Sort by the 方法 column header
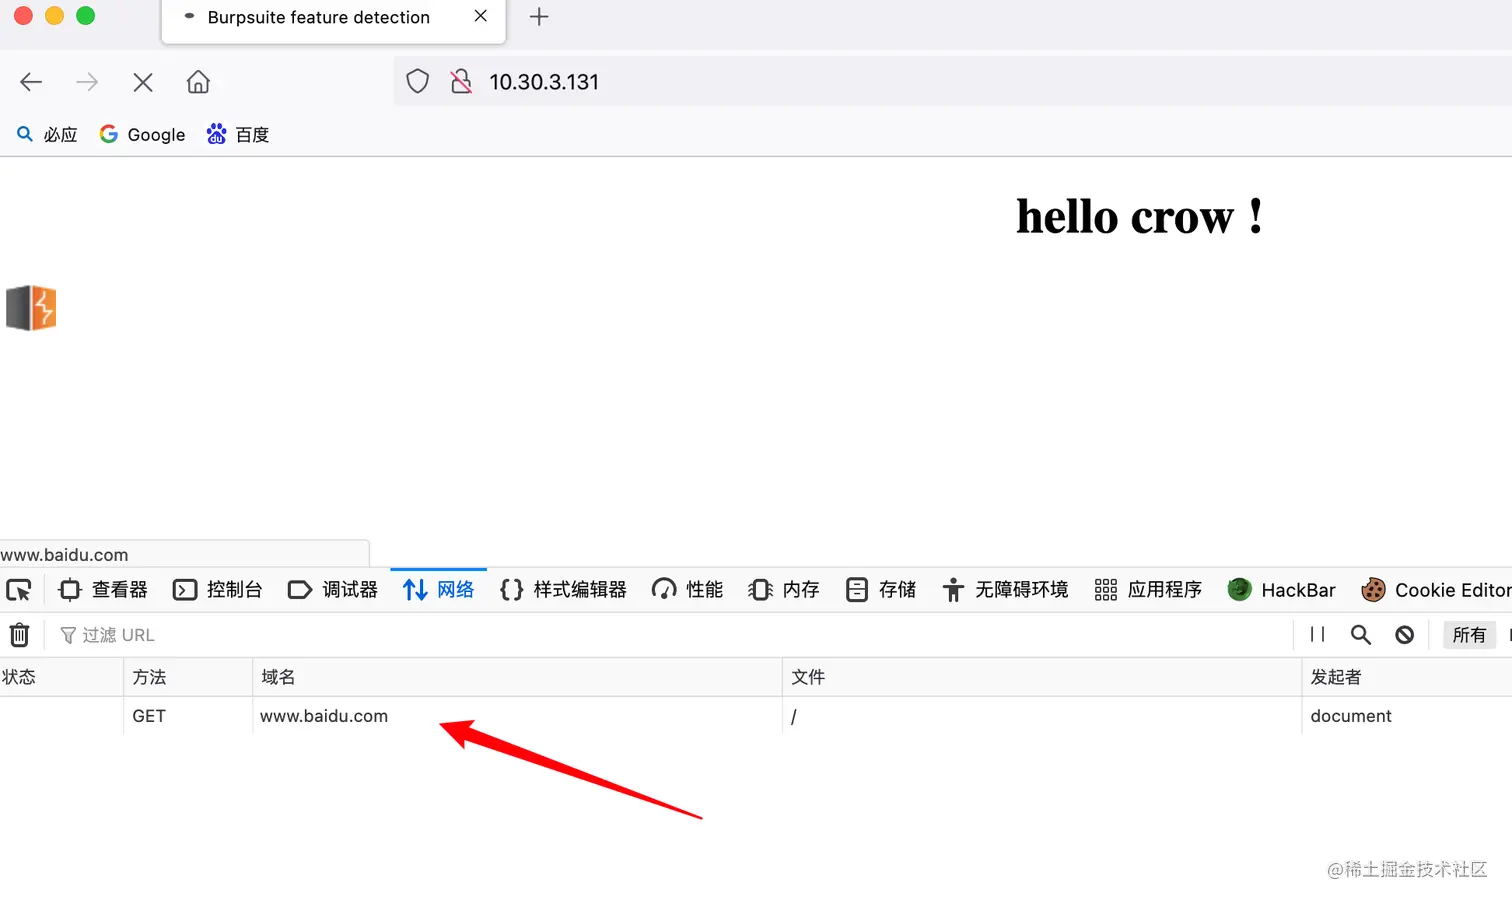 (x=188, y=677)
